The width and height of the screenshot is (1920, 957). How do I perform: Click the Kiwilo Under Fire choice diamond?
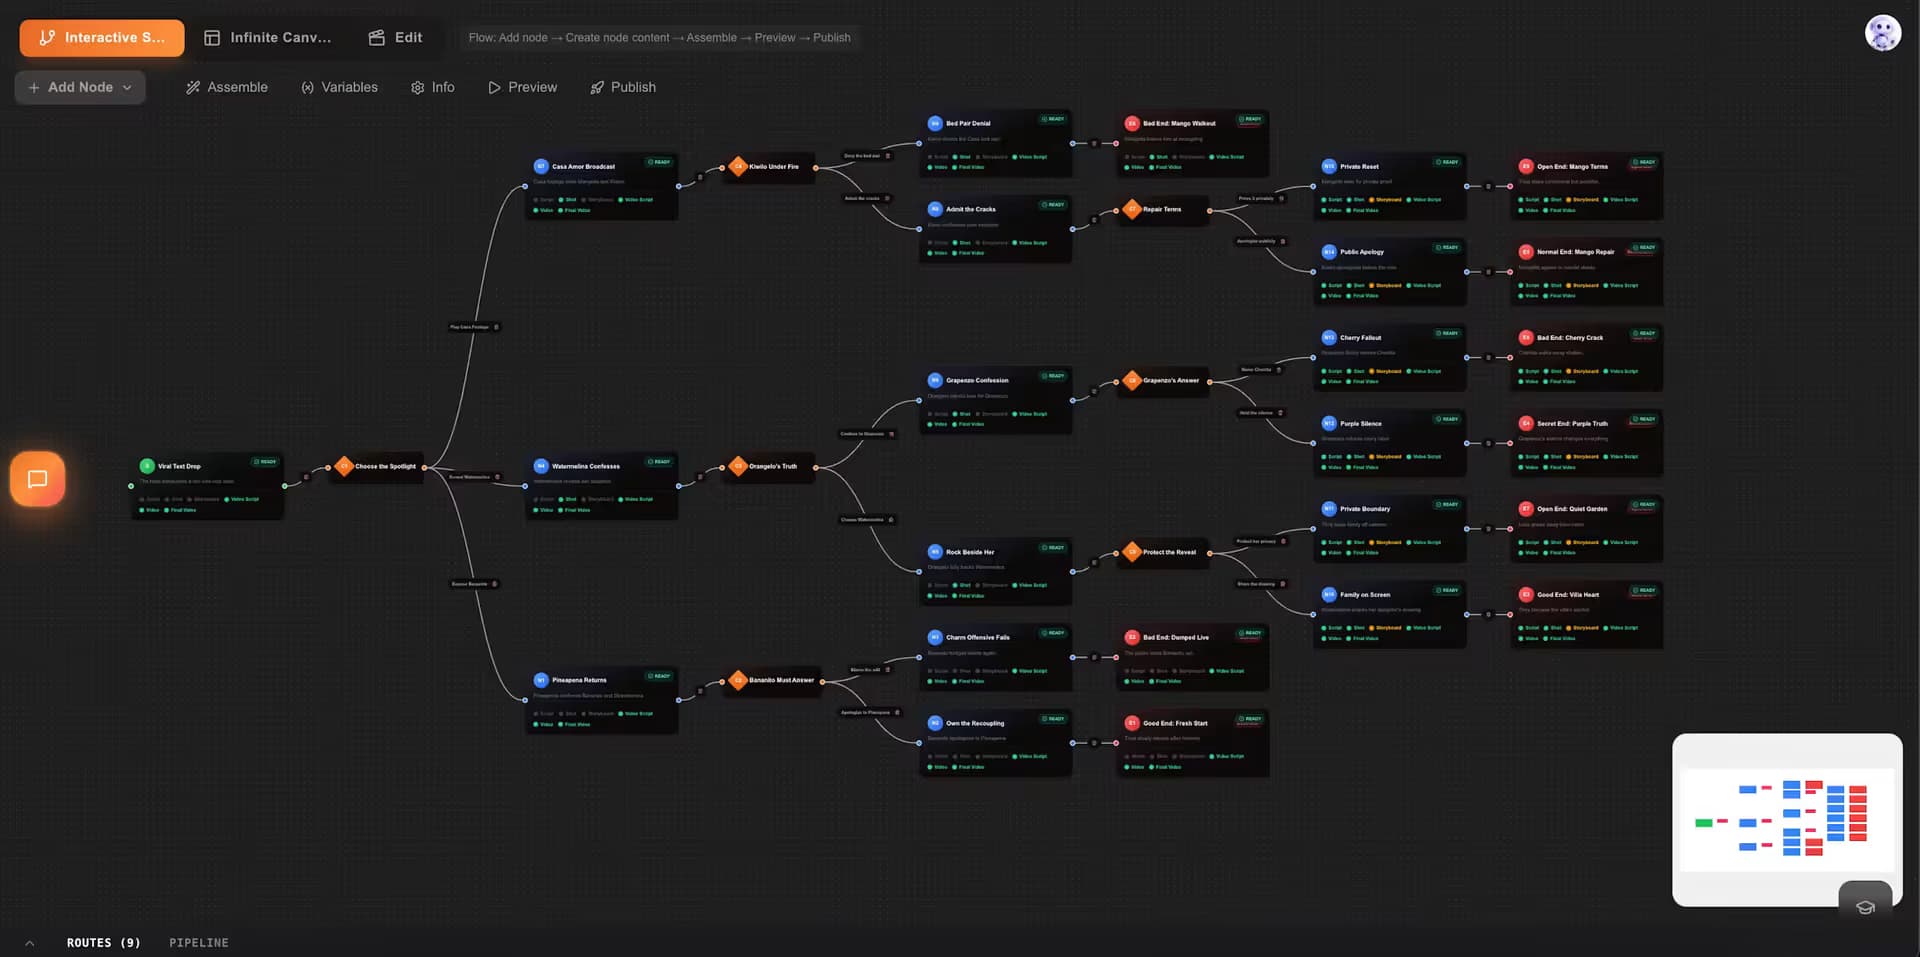[x=738, y=167]
